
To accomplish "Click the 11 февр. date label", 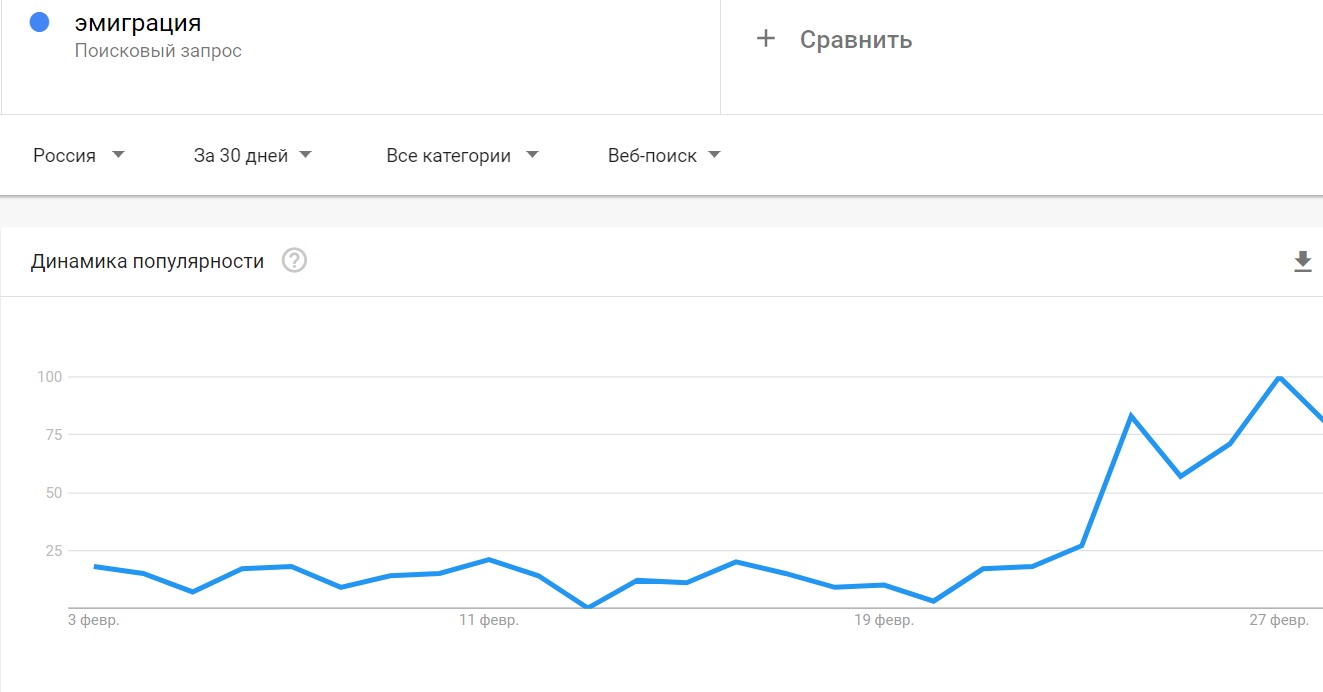I will [489, 621].
